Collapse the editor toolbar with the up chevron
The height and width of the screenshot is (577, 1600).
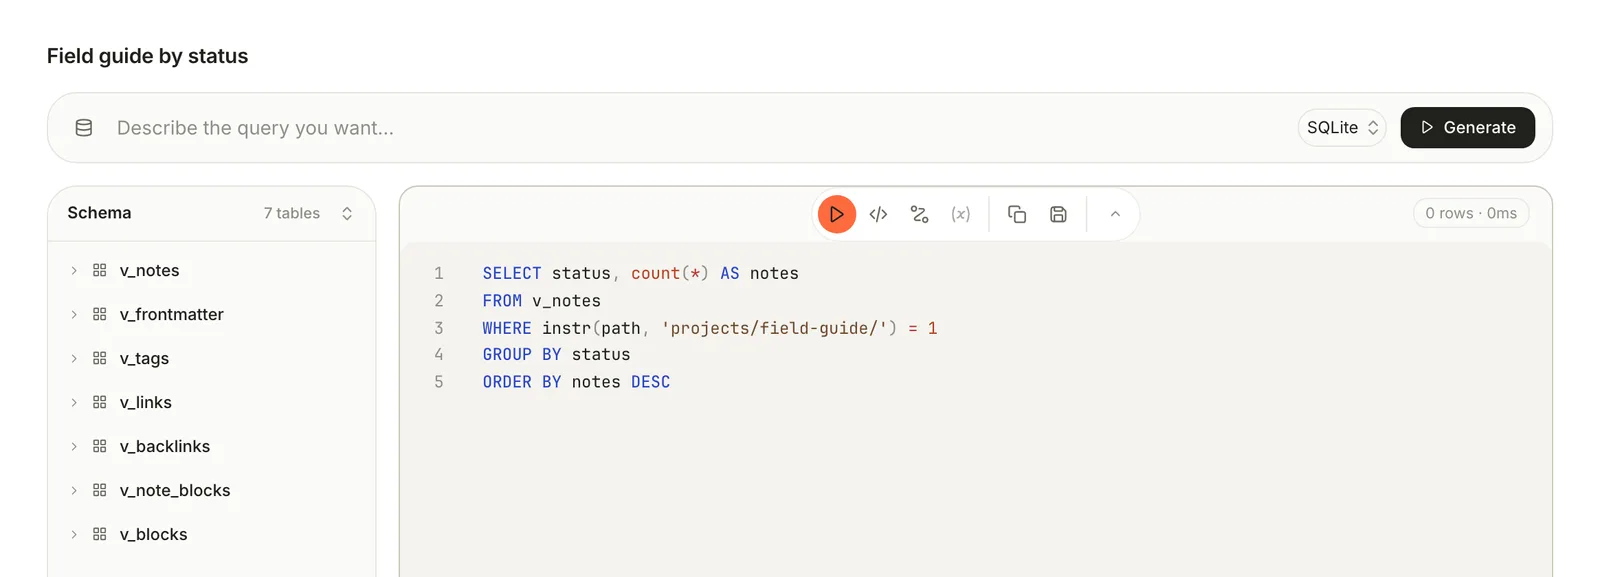[x=1115, y=214]
